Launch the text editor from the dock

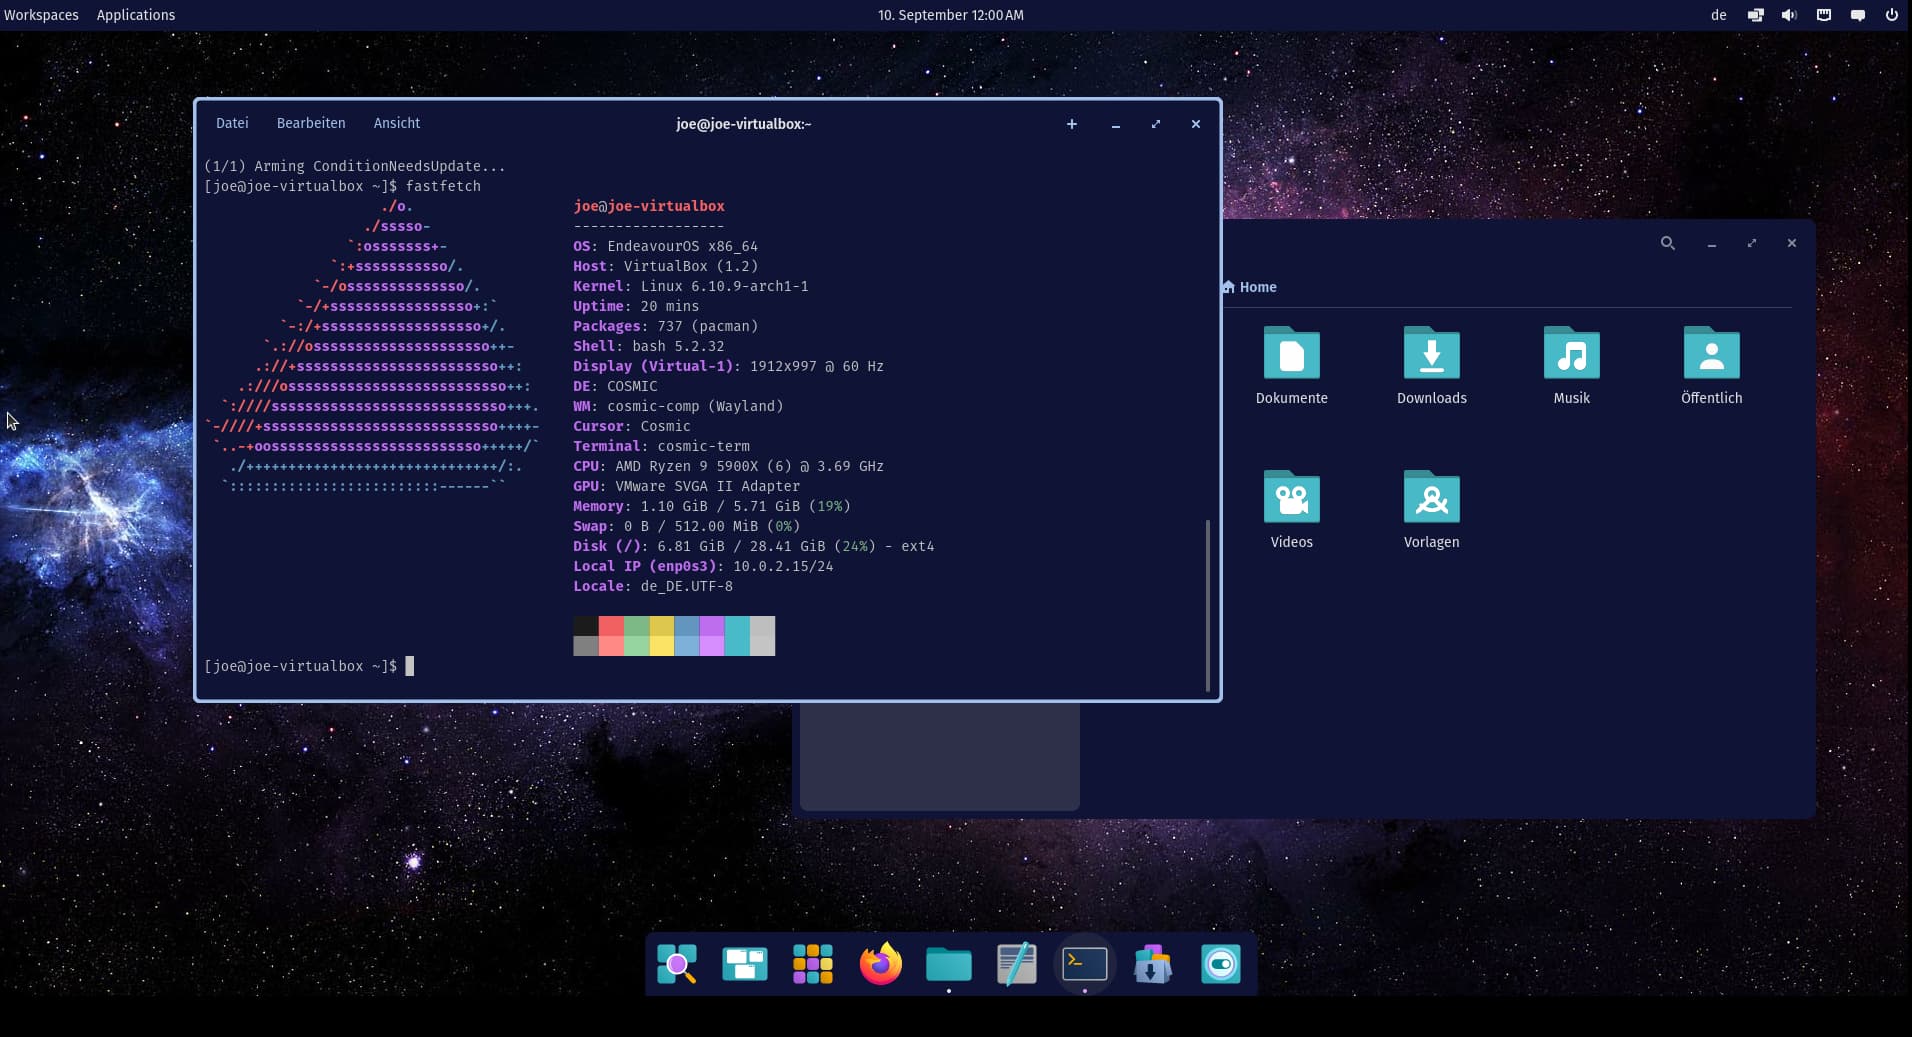pos(1017,964)
